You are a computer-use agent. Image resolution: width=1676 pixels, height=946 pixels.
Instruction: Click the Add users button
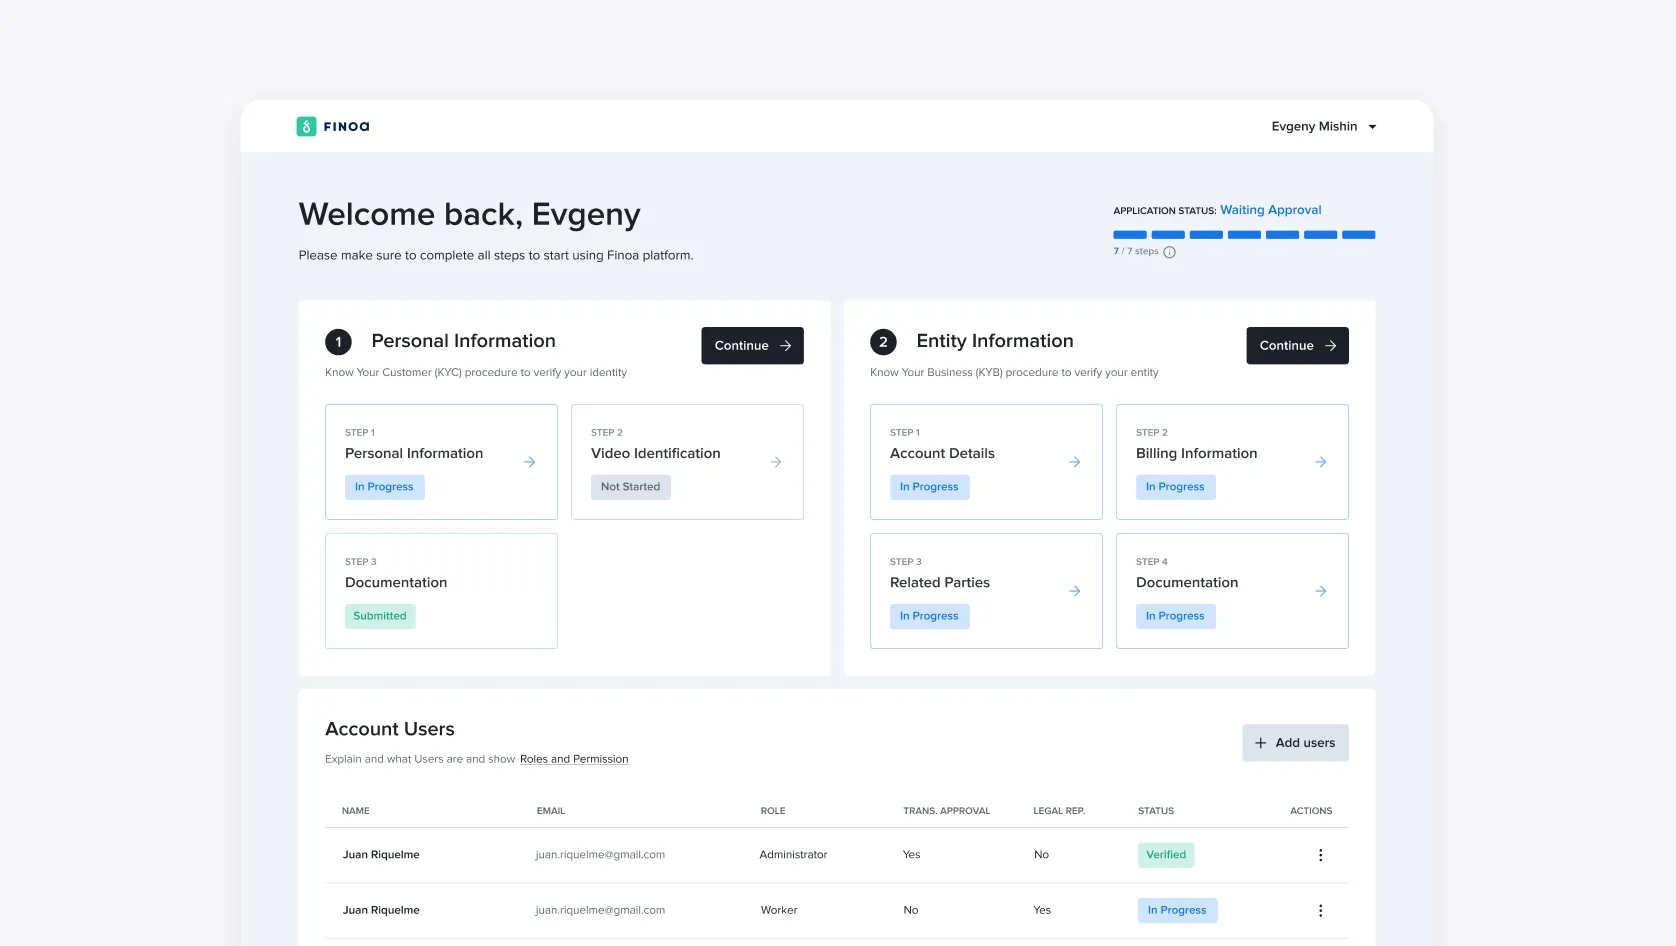[1295, 743]
